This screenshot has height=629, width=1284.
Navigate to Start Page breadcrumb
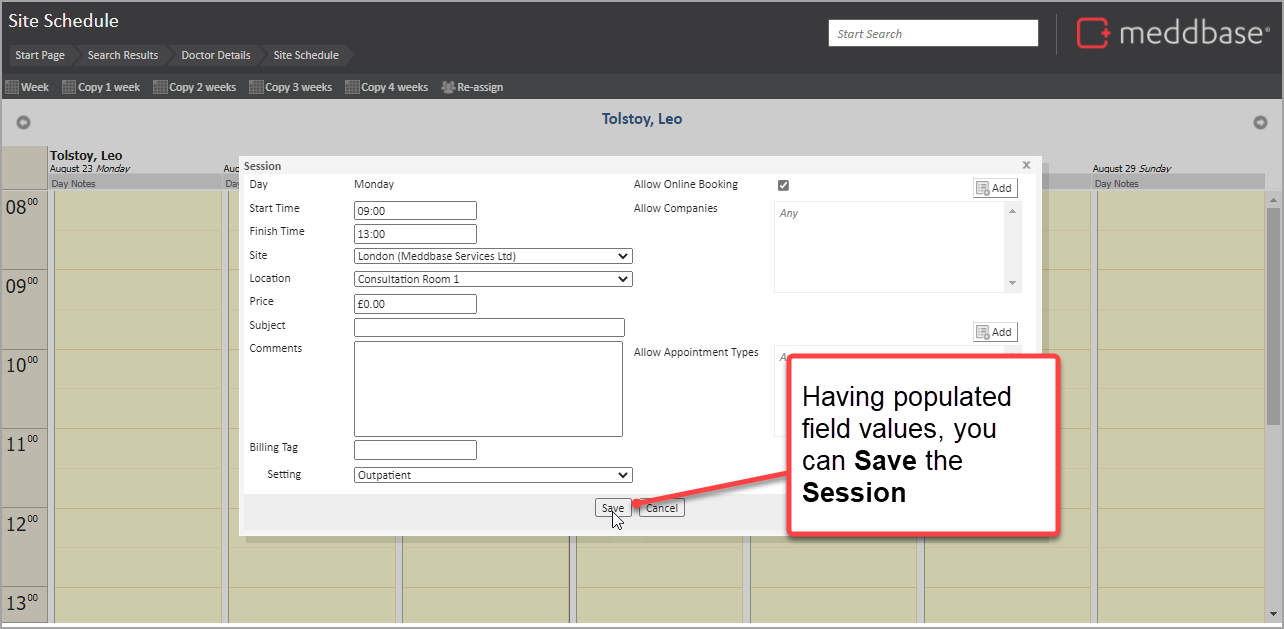pyautogui.click(x=40, y=55)
